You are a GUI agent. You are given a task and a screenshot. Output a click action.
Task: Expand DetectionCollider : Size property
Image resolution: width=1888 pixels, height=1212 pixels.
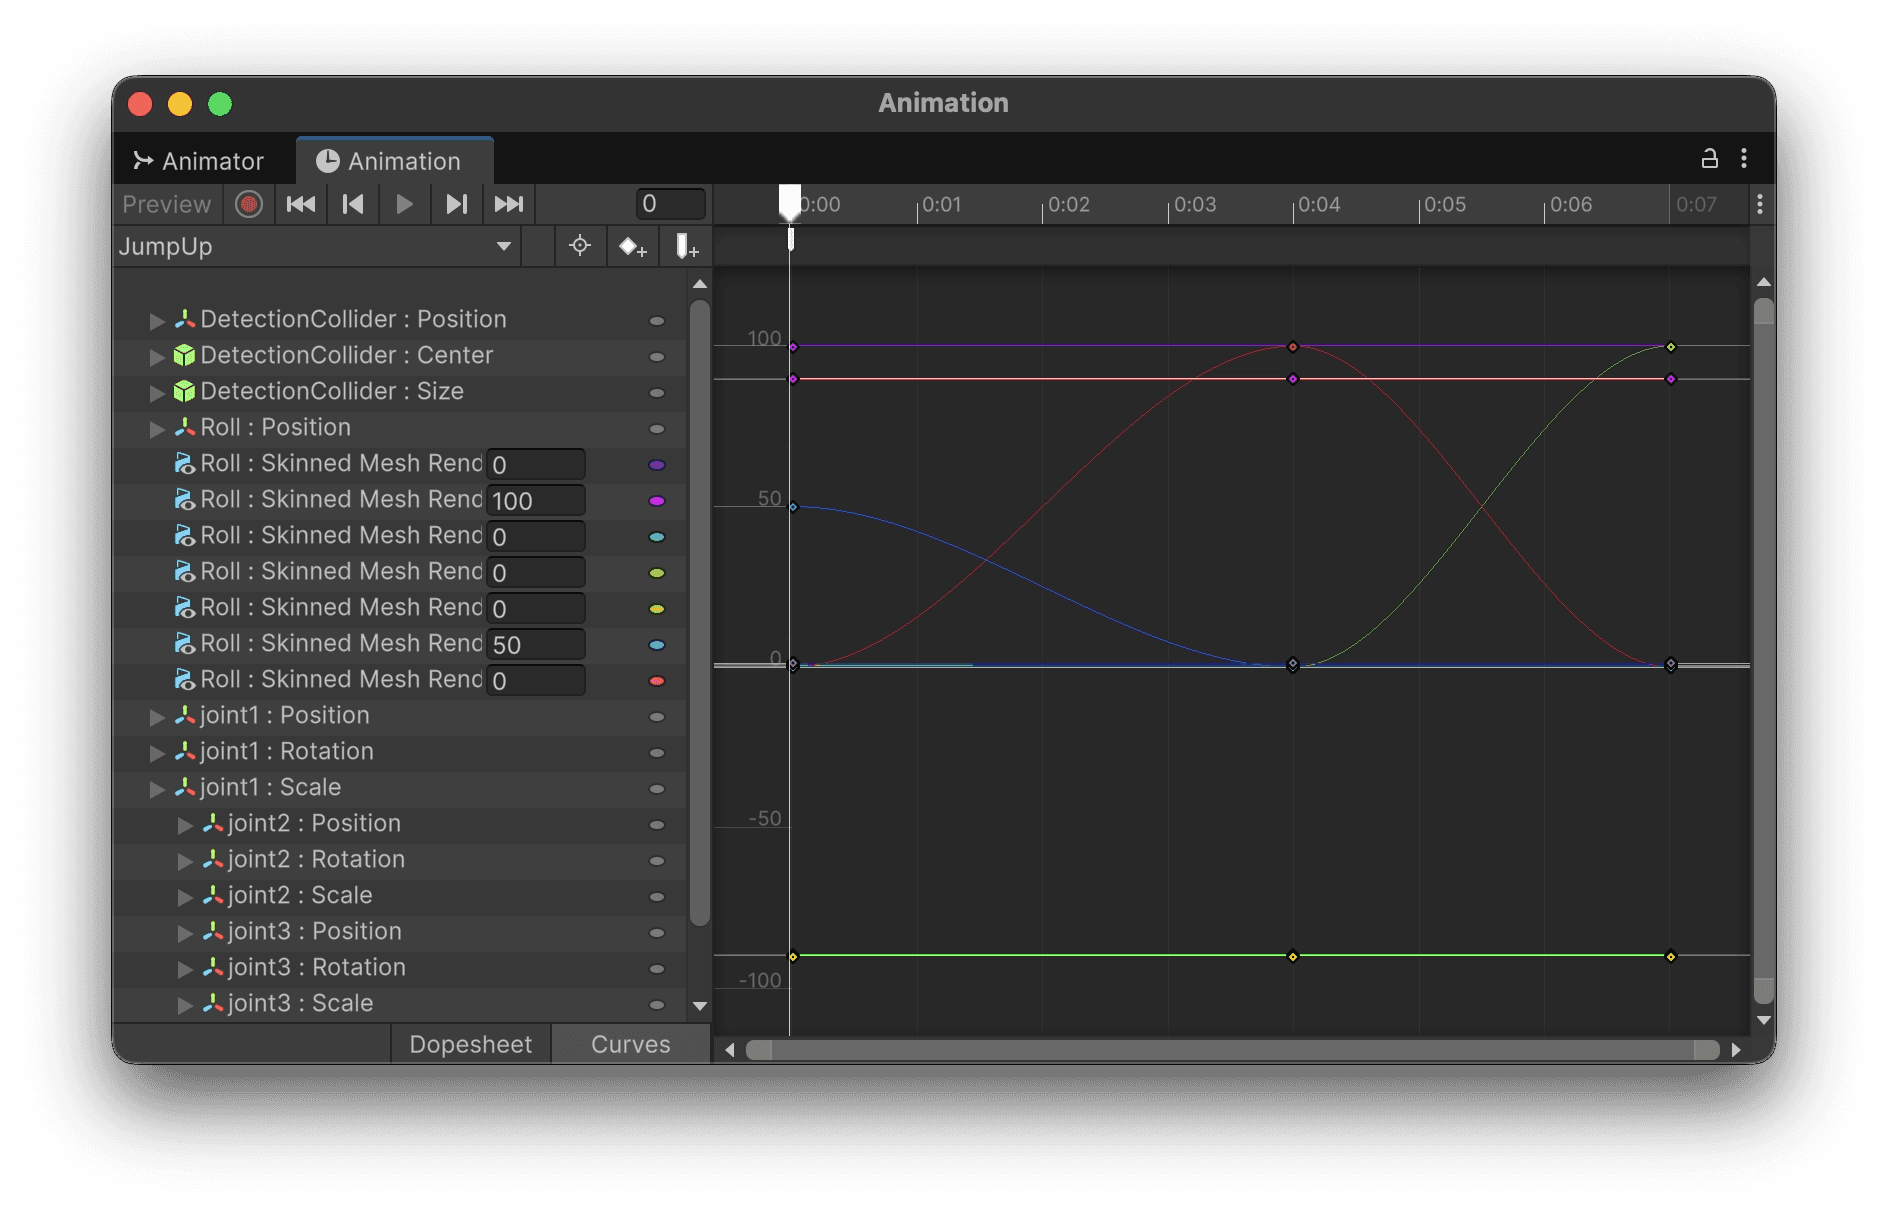[x=157, y=392]
